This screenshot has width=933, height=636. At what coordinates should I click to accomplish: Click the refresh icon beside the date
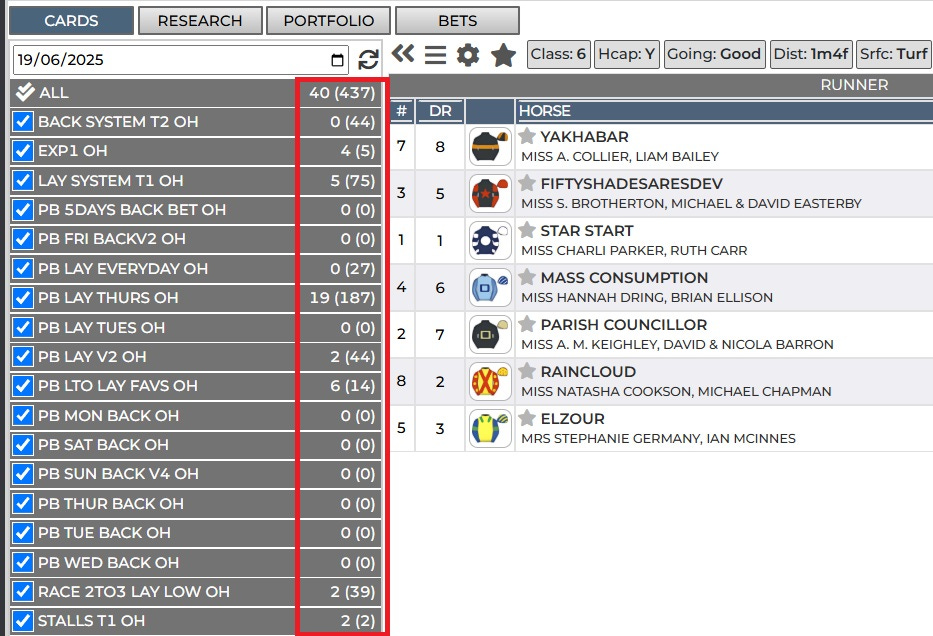tap(367, 59)
